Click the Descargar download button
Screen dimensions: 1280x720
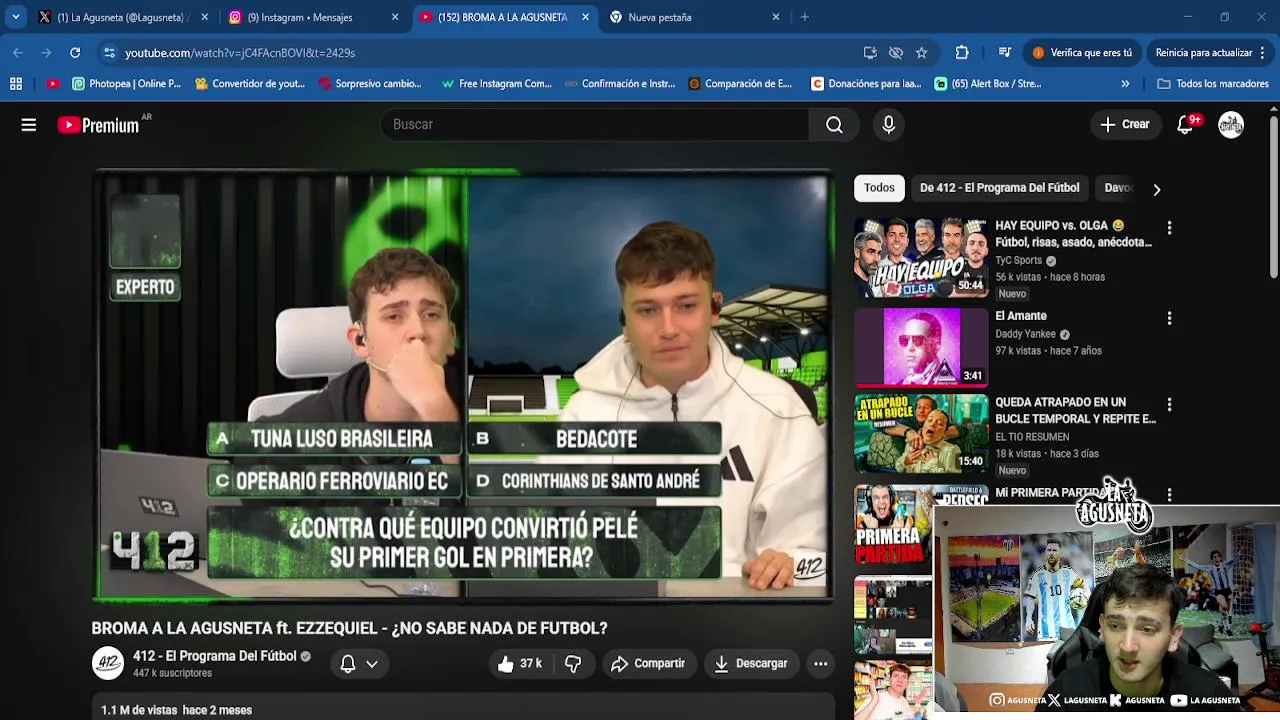(x=750, y=664)
